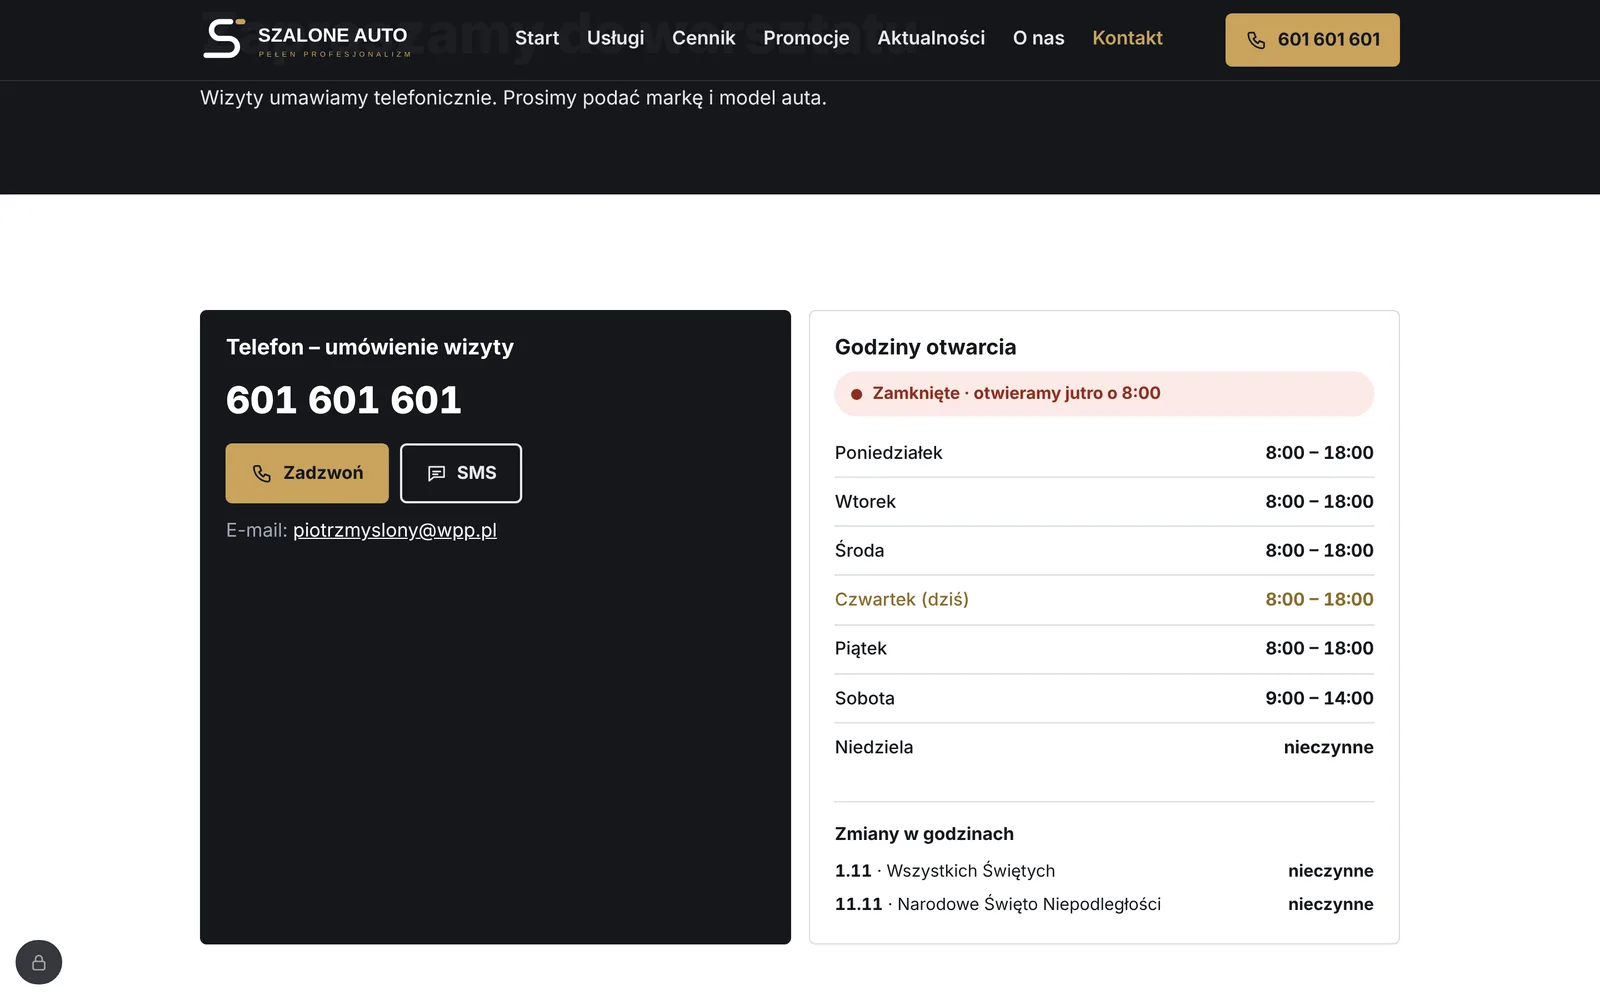Open the Usługi page

point(616,38)
